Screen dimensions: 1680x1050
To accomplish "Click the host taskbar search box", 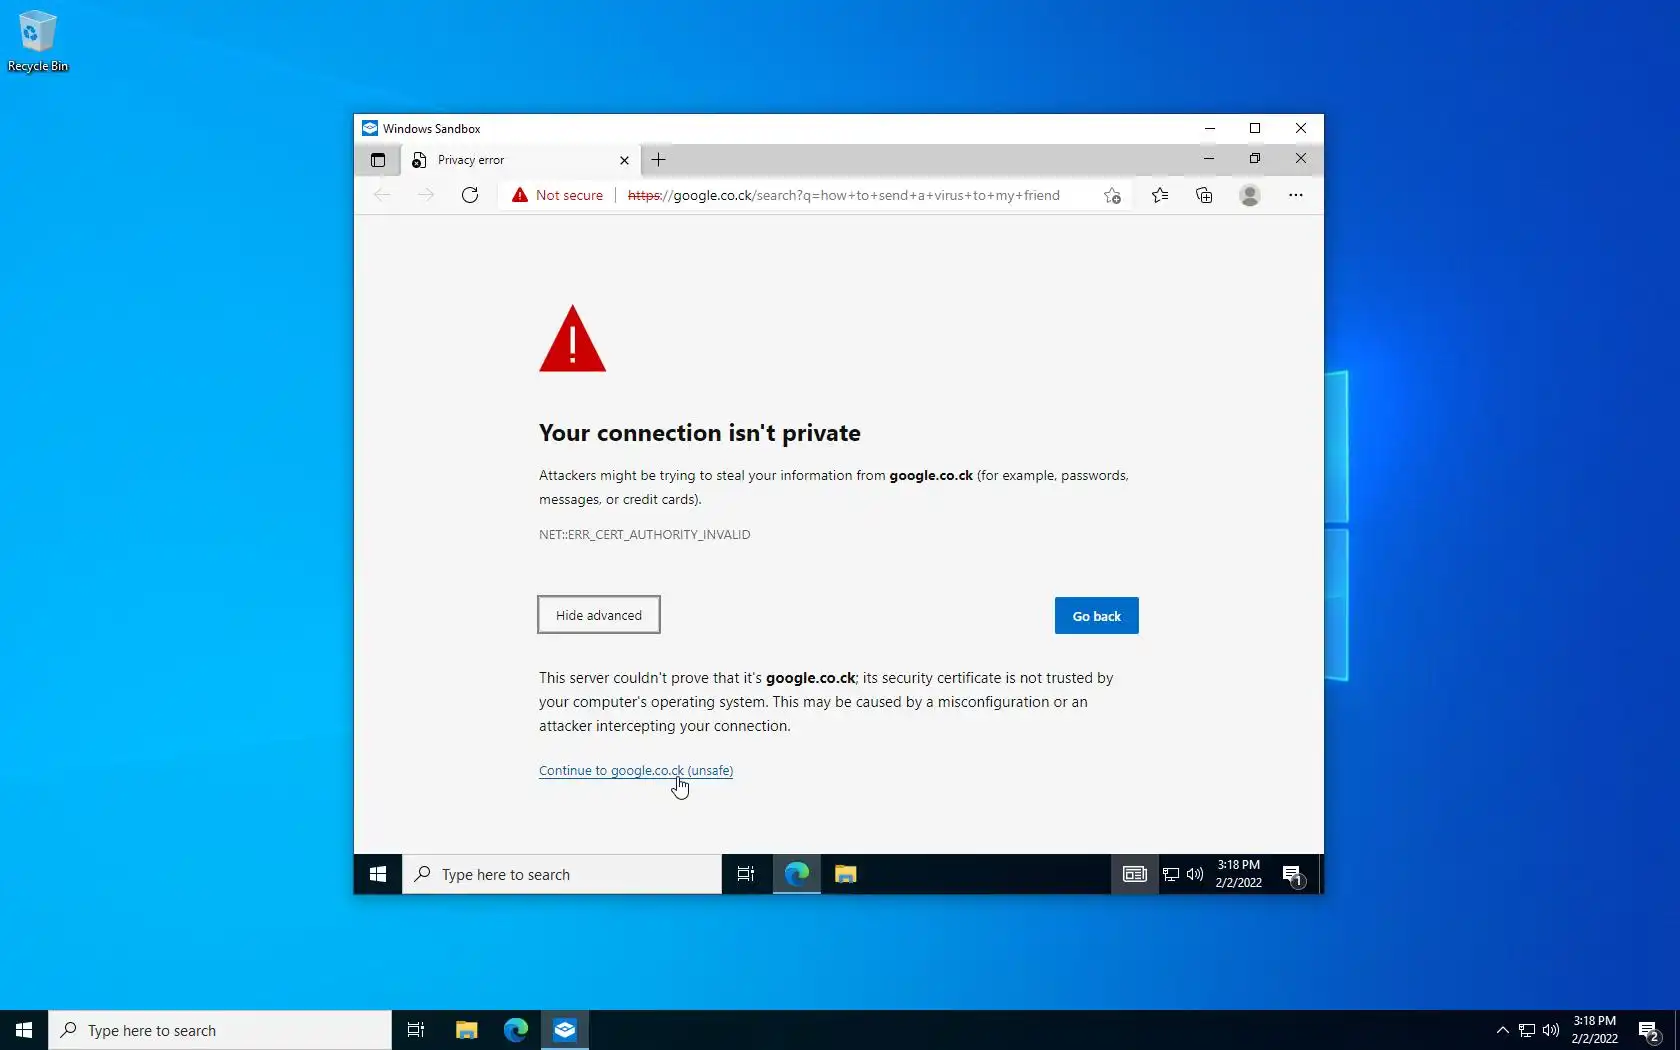I will point(220,1030).
